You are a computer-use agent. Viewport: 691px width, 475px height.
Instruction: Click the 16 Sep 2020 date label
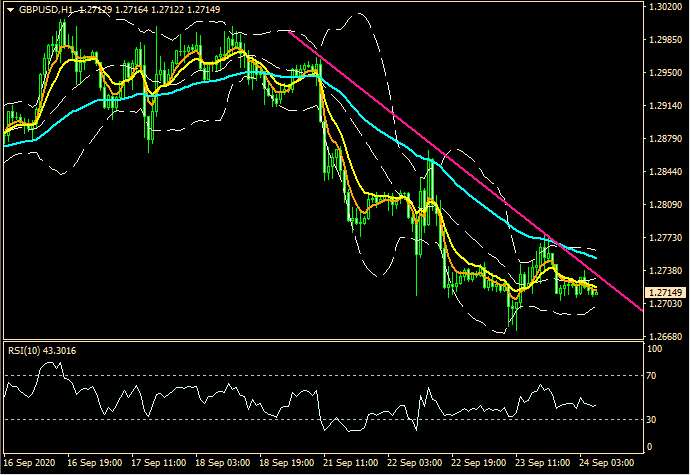pos(29,464)
